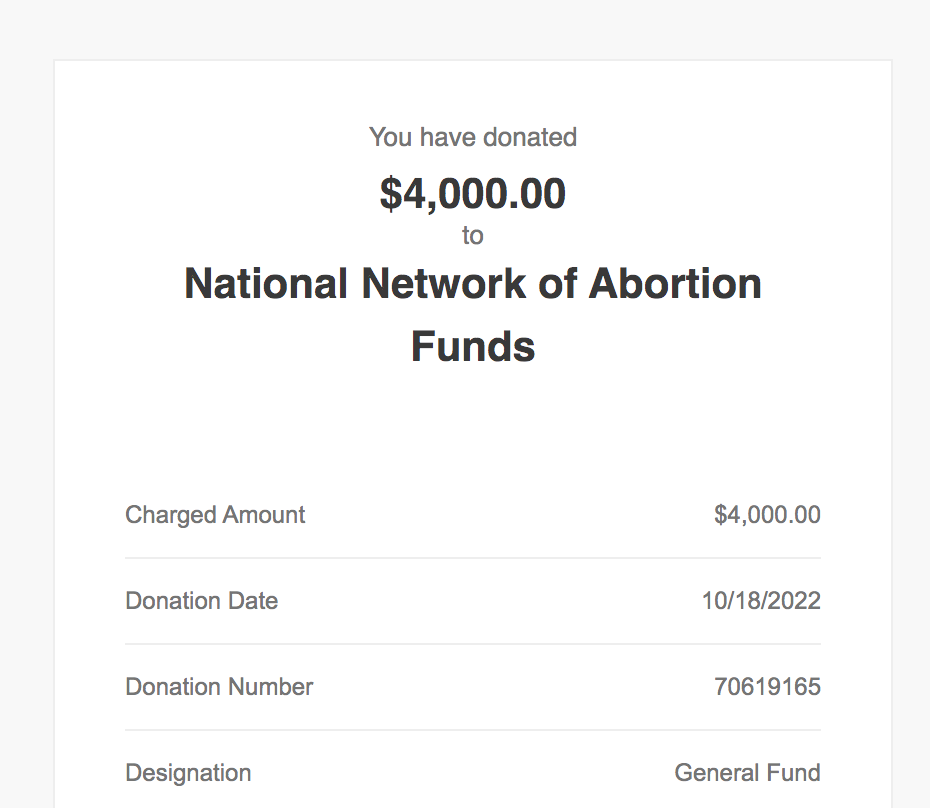930x808 pixels.
Task: Click the $4,000.00 charged amount value
Action: point(767,515)
